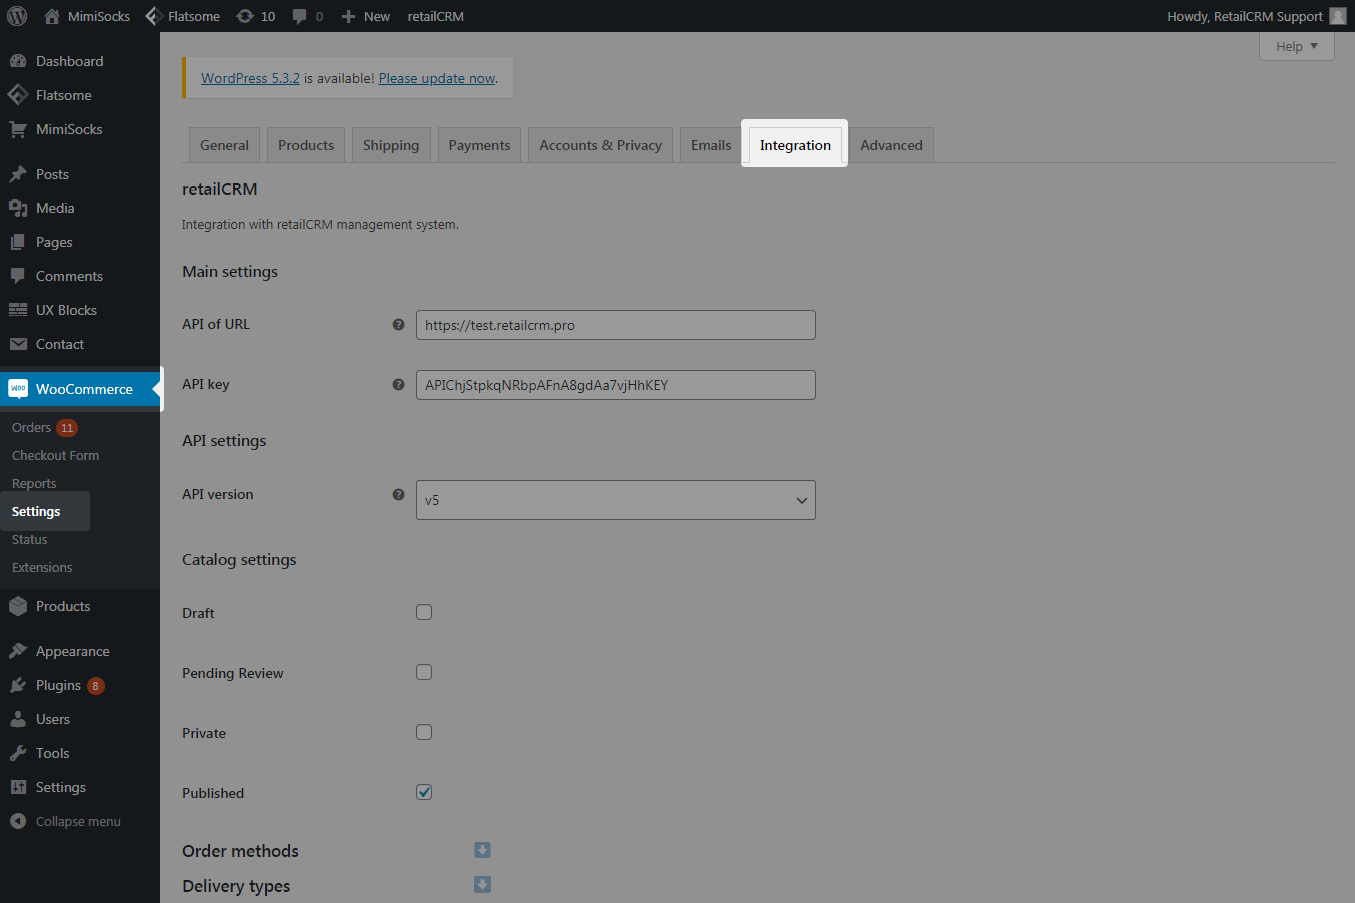Open WooCommerce Status submenu item
1355x903 pixels.
coord(29,539)
